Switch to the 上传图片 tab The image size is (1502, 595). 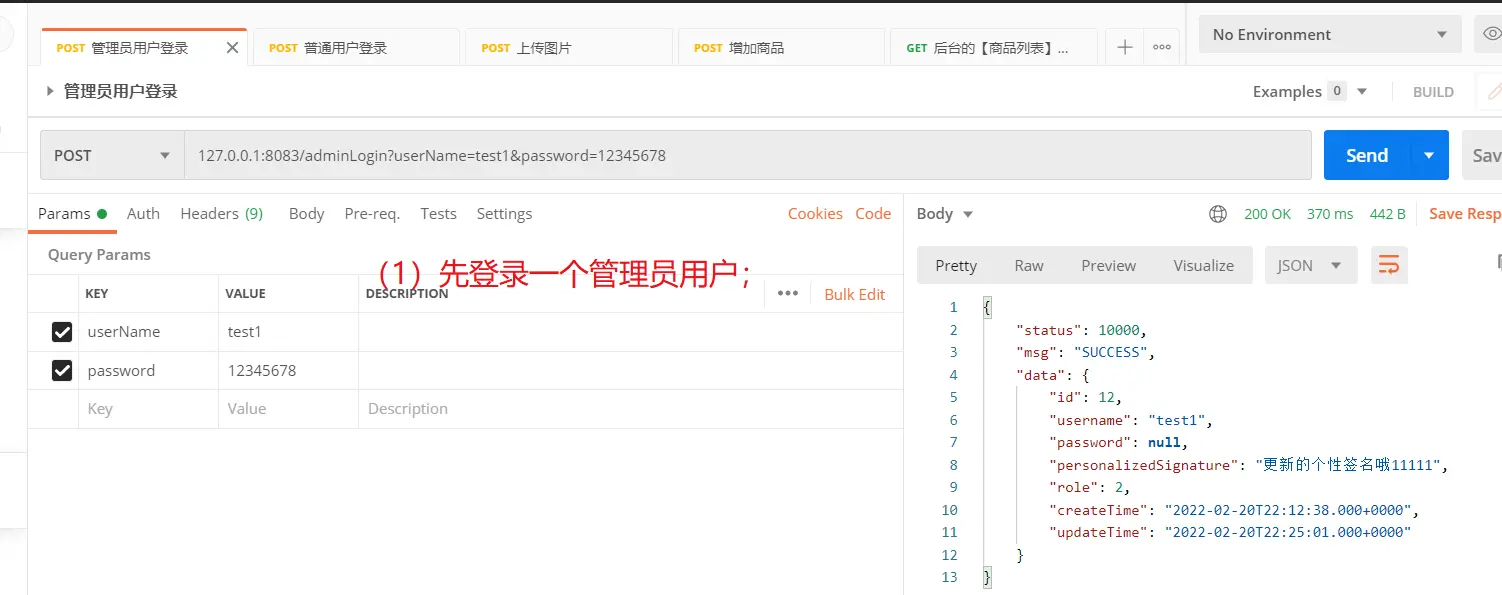click(x=568, y=48)
